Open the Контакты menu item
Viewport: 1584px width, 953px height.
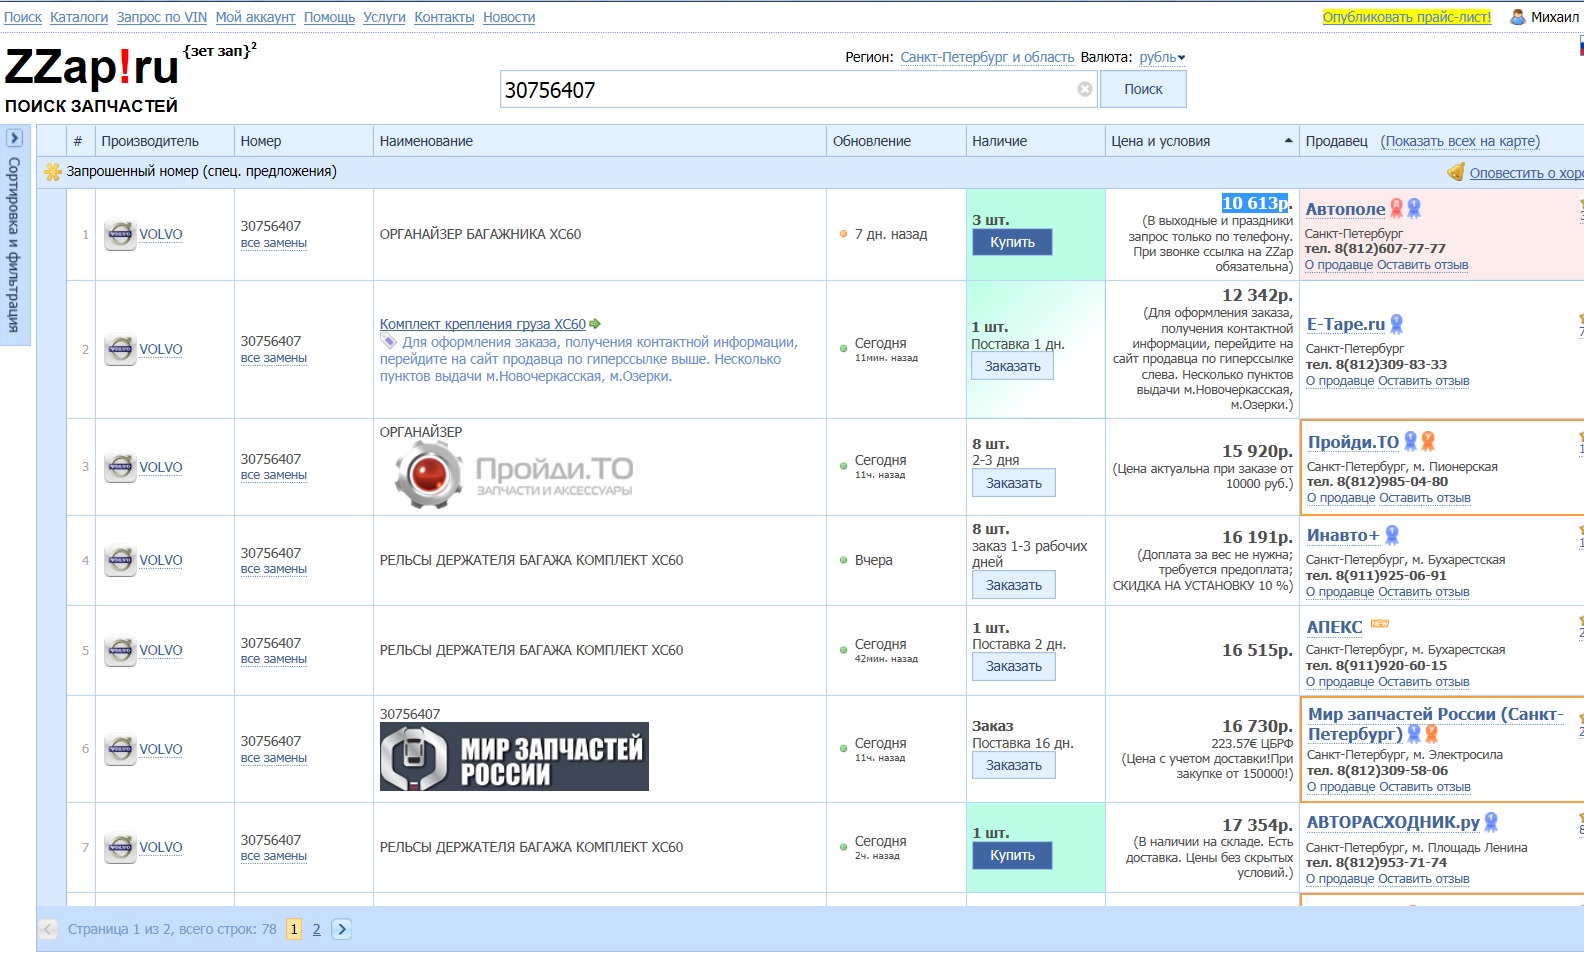tap(444, 17)
